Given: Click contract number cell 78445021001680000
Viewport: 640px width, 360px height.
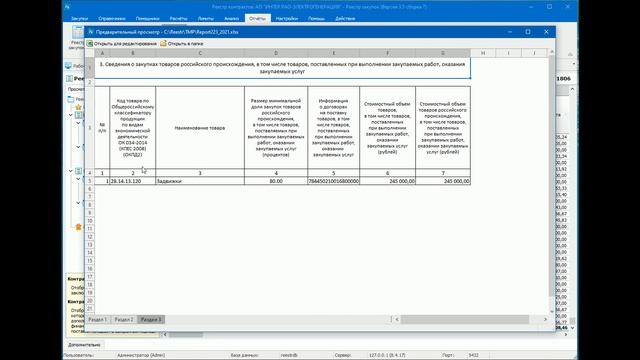Looking at the screenshot, I should point(333,181).
